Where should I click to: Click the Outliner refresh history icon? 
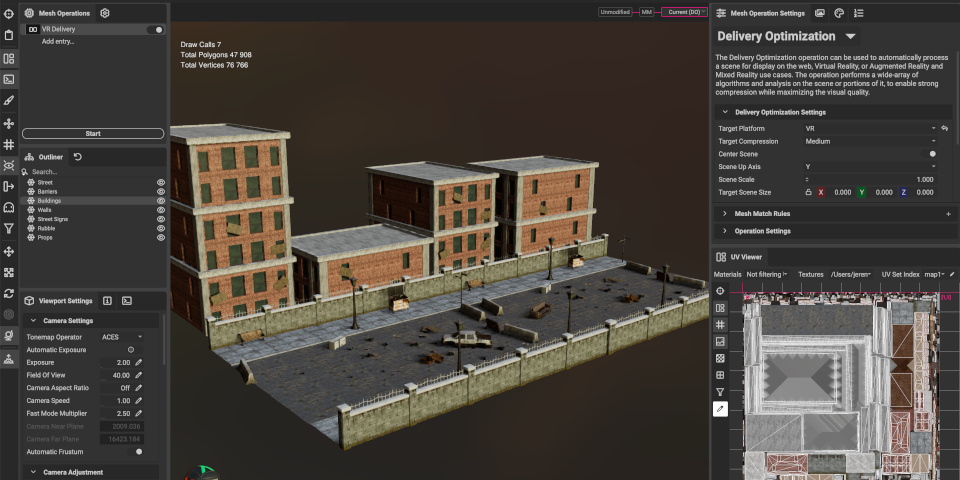coord(78,157)
